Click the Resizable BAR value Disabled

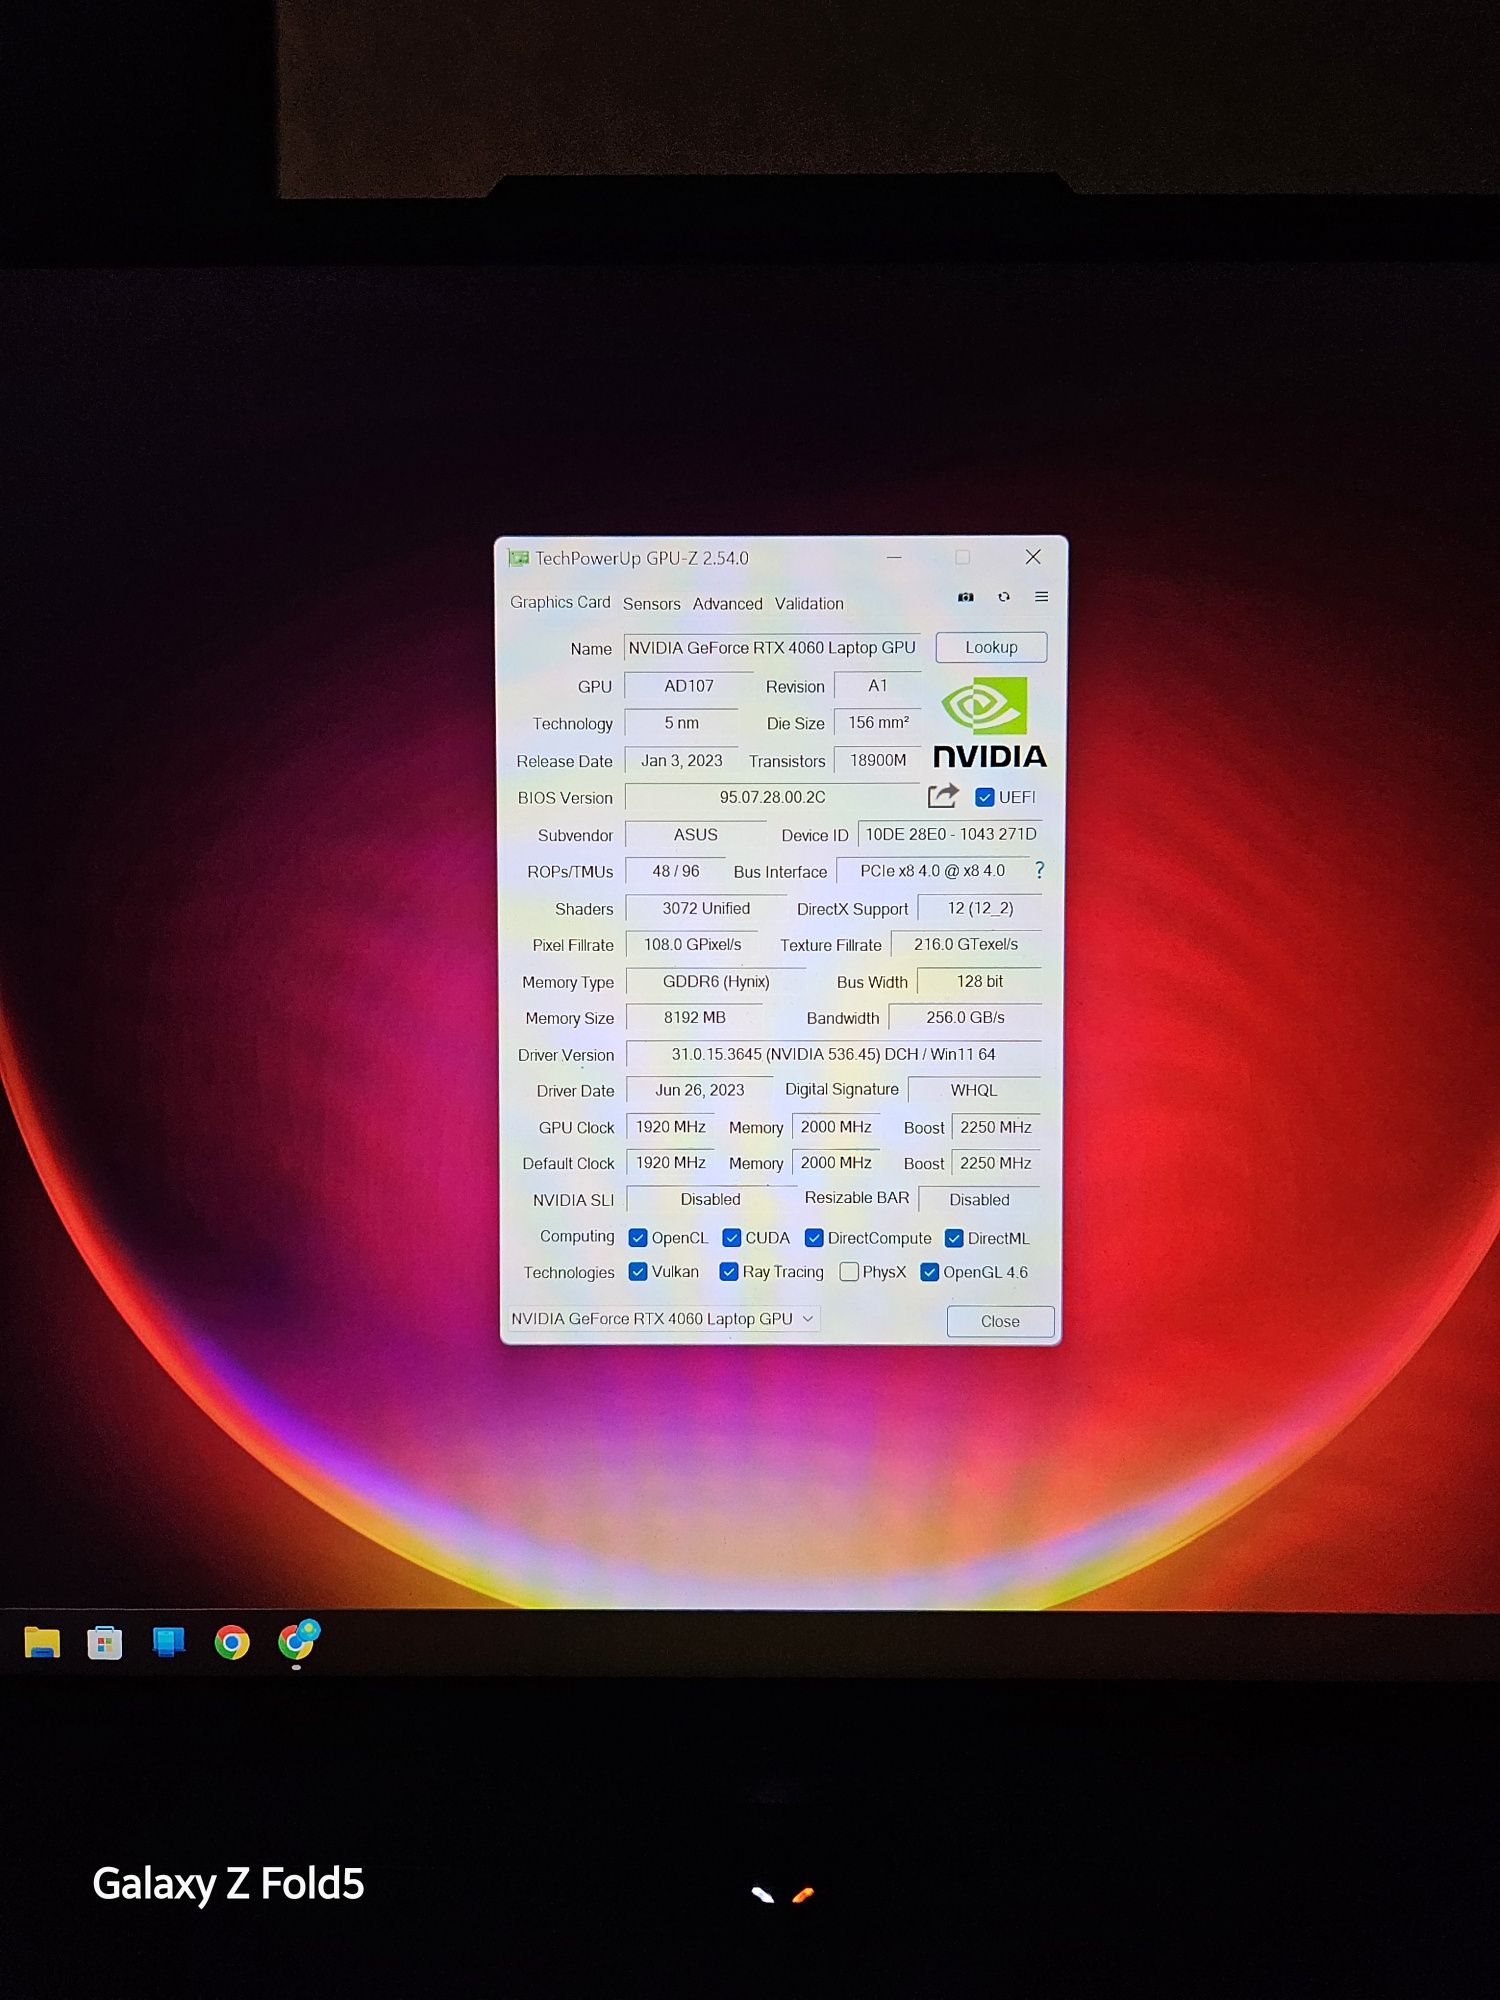(x=979, y=1200)
